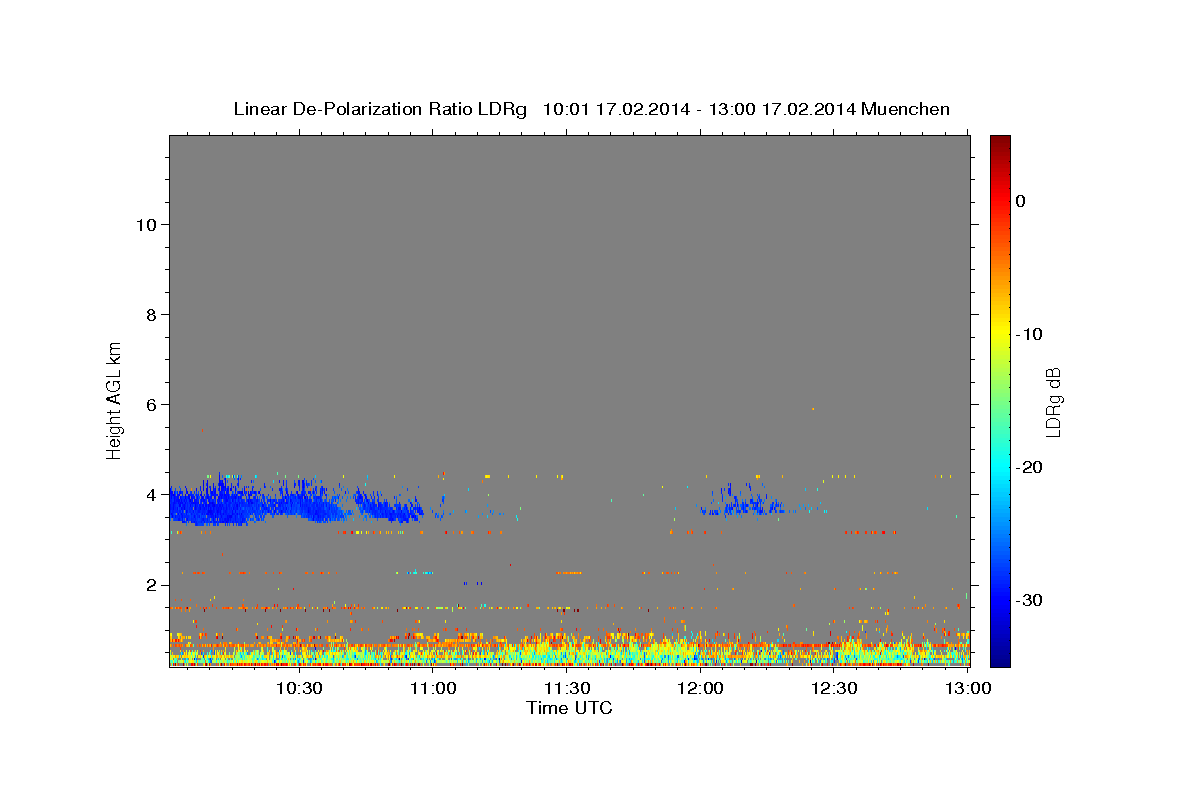The width and height of the screenshot is (1200, 800).
Task: Click the 10:30 time tick label
Action: click(x=298, y=688)
